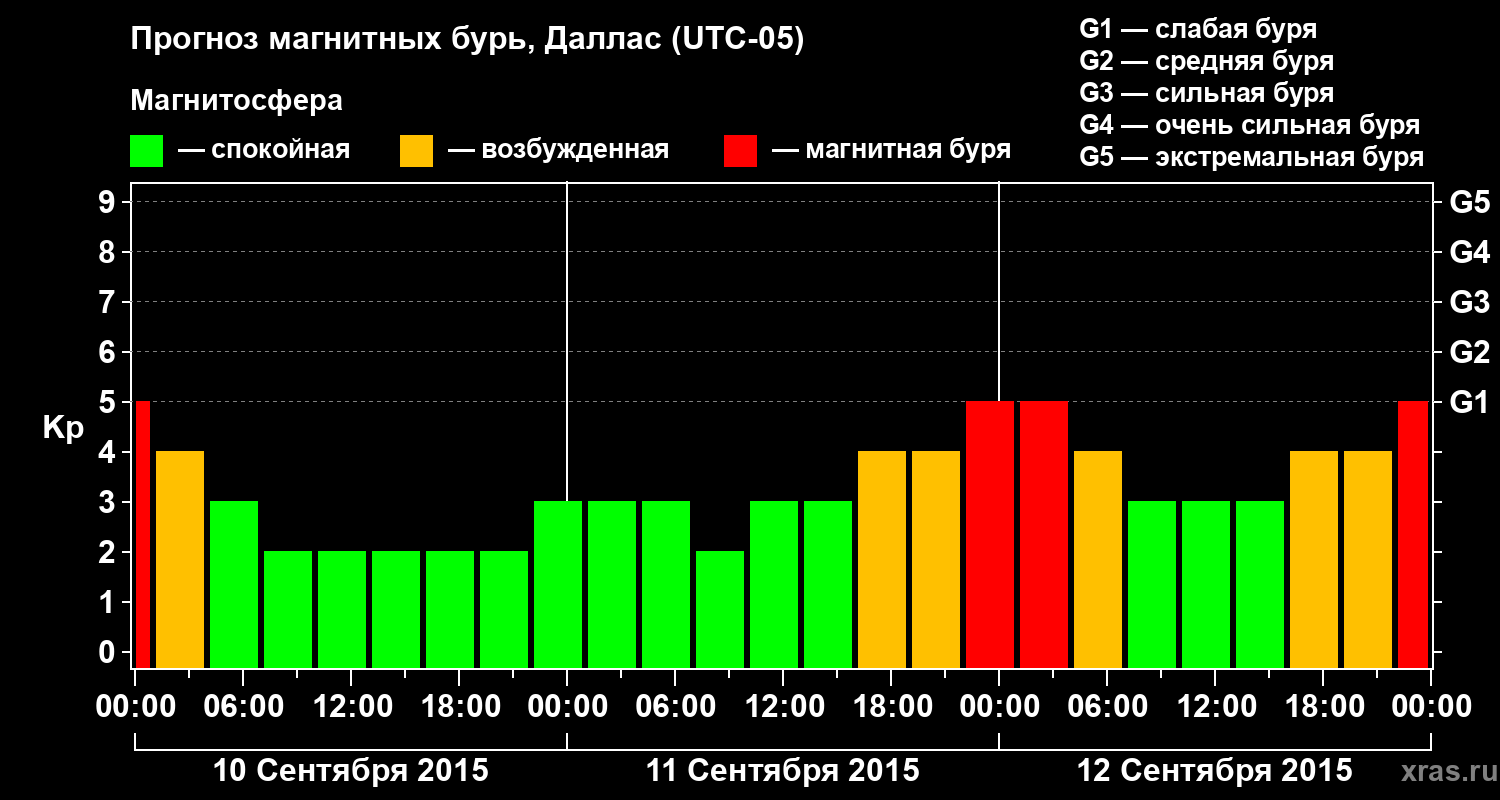The width and height of the screenshot is (1500, 800).
Task: Click the Kp 3 bar at 06:00 10 September
Action: click(x=234, y=584)
